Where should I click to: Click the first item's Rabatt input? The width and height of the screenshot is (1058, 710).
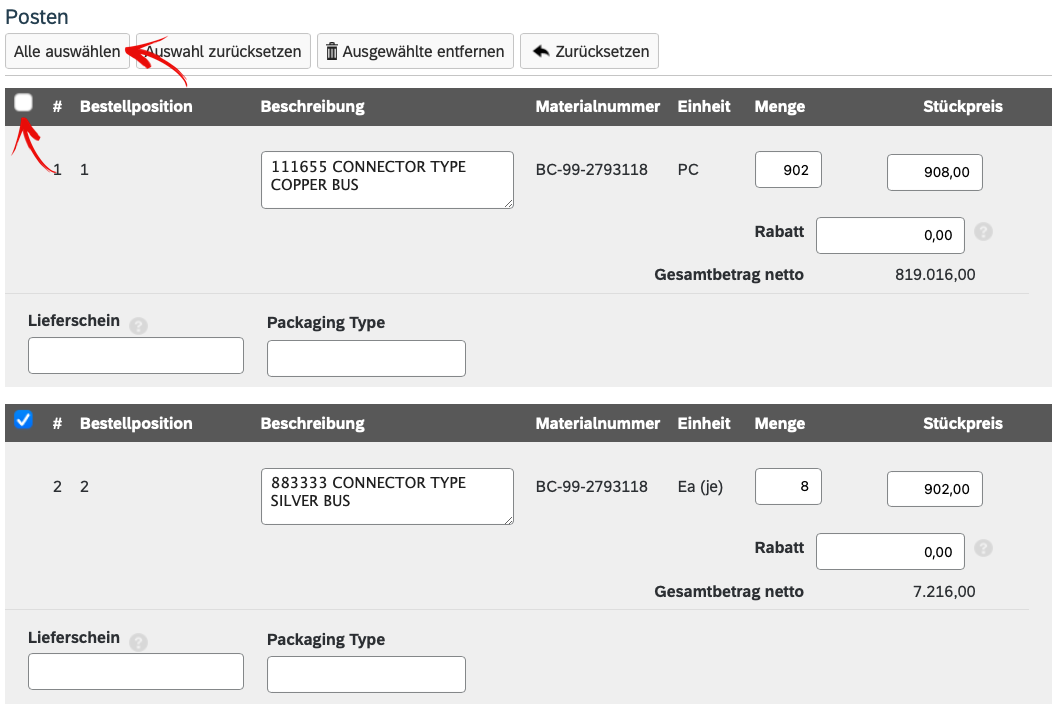point(890,236)
